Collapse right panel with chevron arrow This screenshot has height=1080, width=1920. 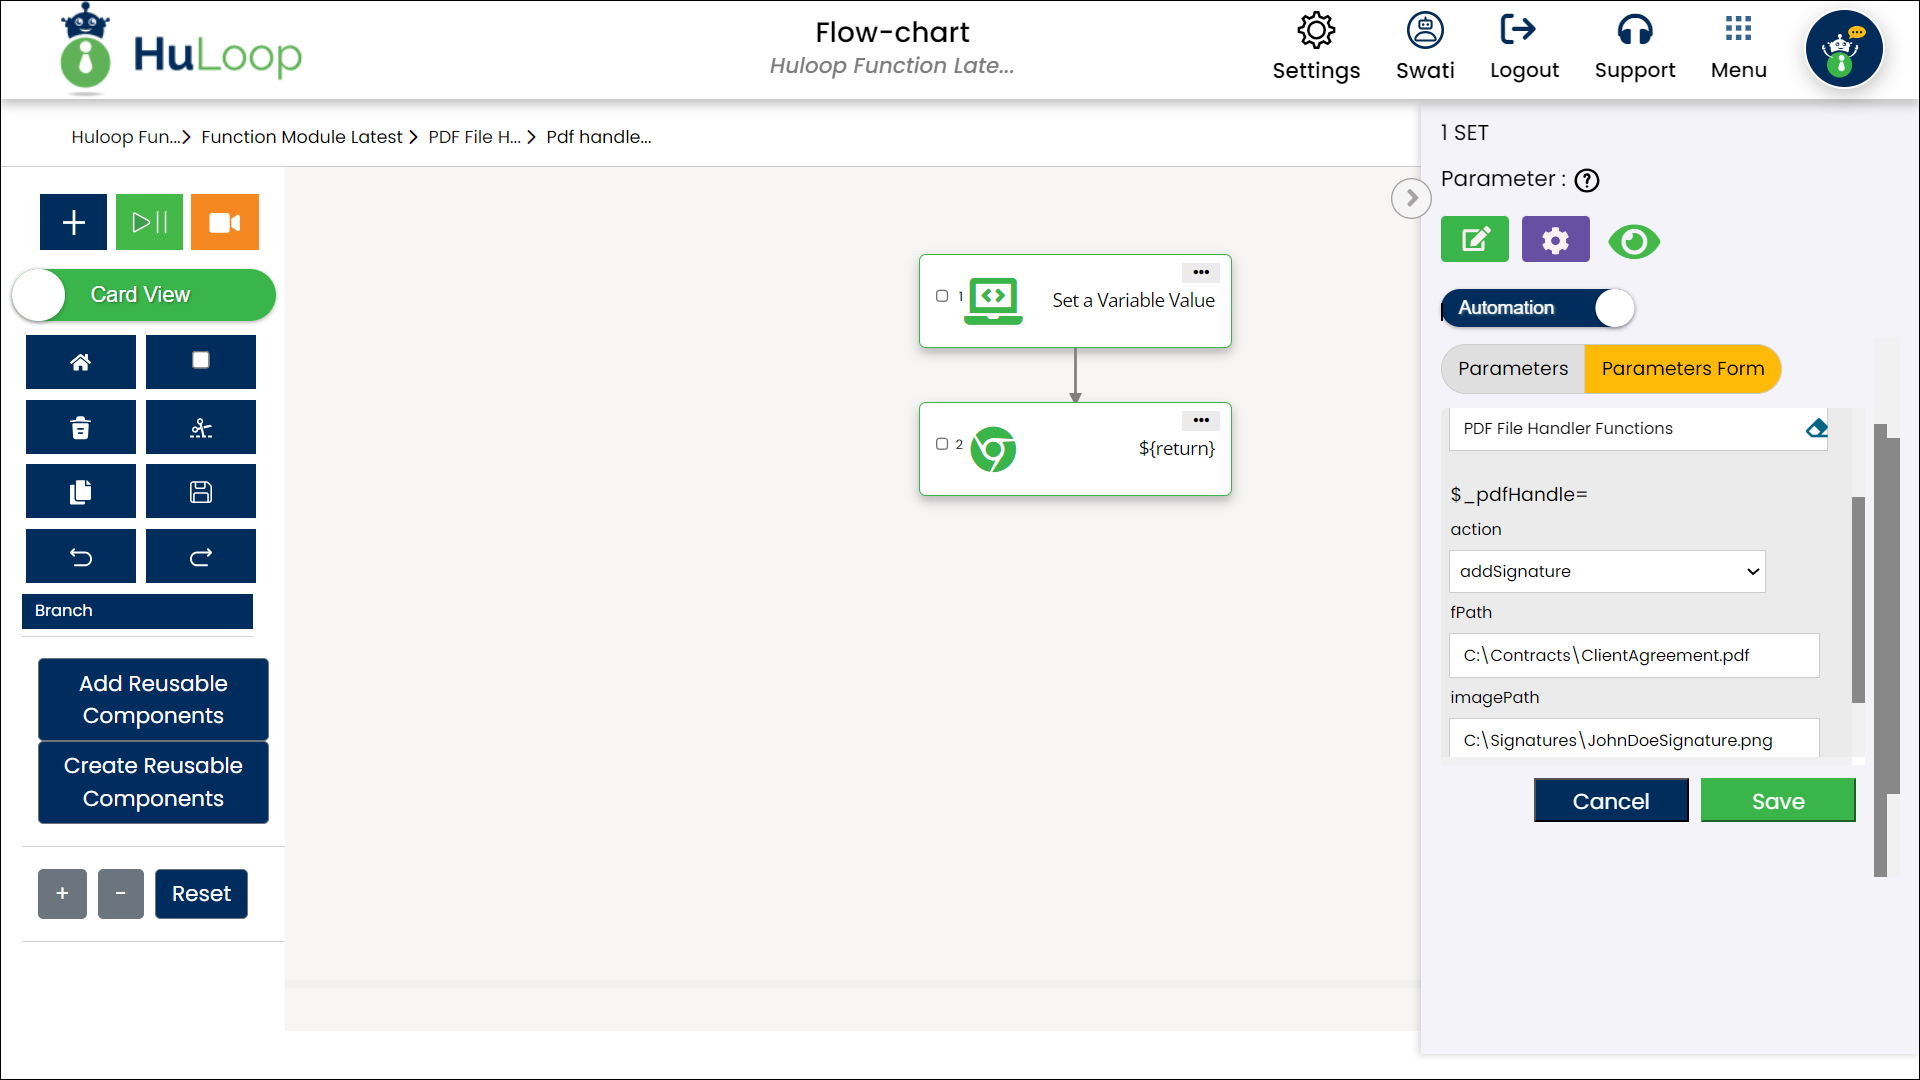tap(1411, 198)
